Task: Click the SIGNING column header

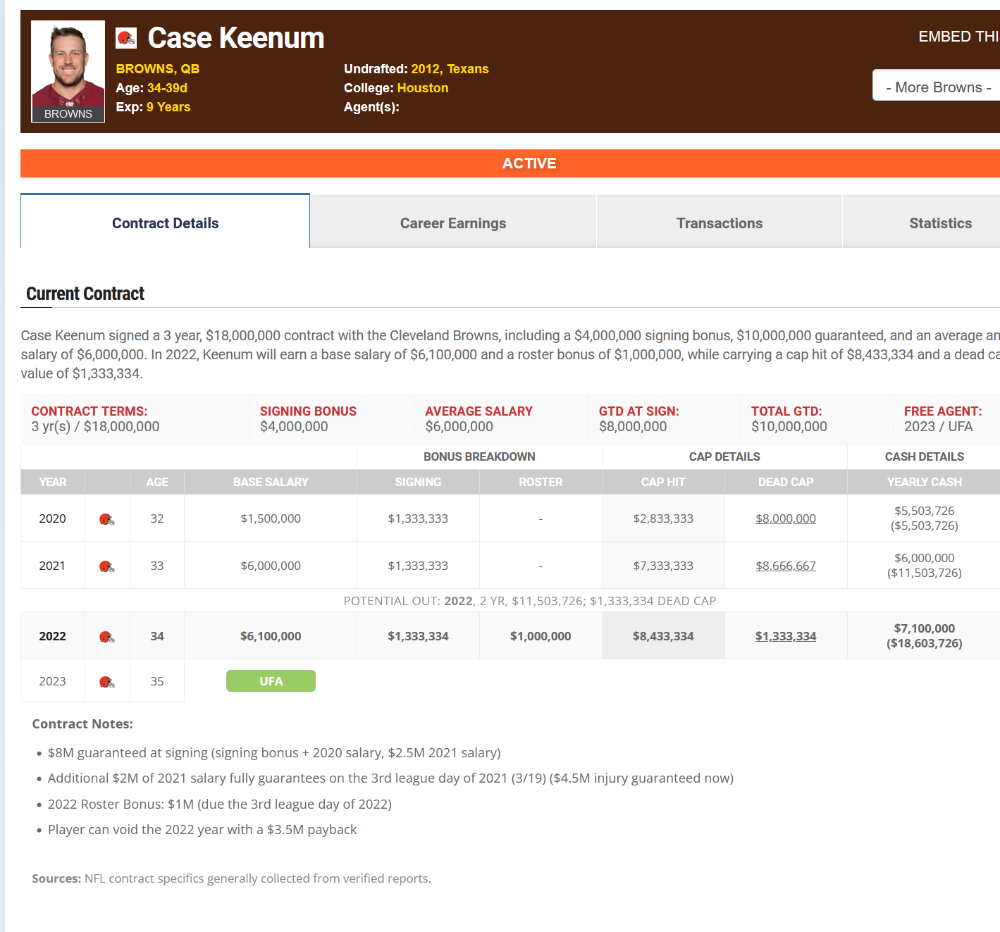Action: tap(418, 482)
